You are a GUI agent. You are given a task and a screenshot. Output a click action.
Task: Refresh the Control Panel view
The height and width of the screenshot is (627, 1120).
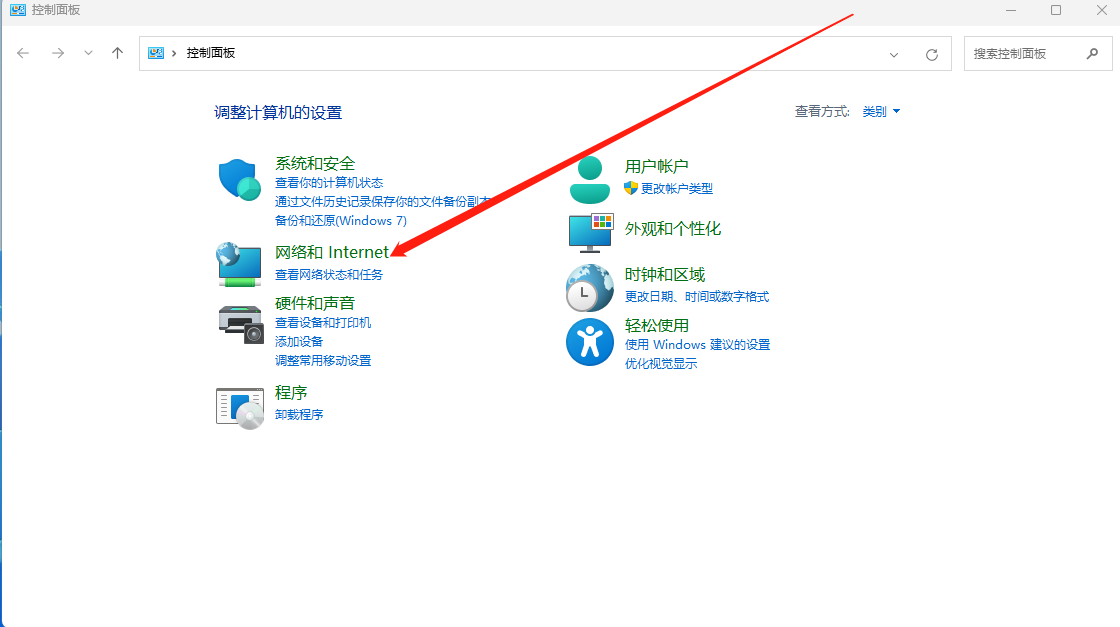[931, 54]
